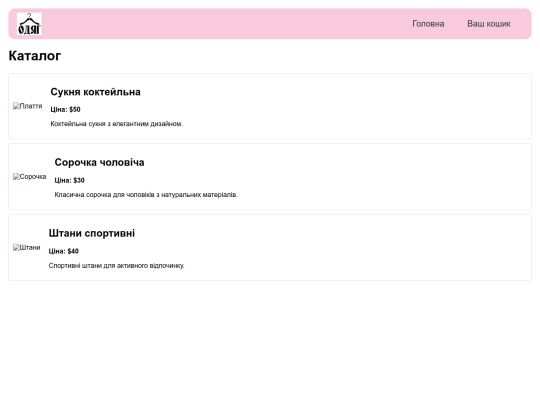Click description Класична сорочка для чоловіків

tap(146, 195)
